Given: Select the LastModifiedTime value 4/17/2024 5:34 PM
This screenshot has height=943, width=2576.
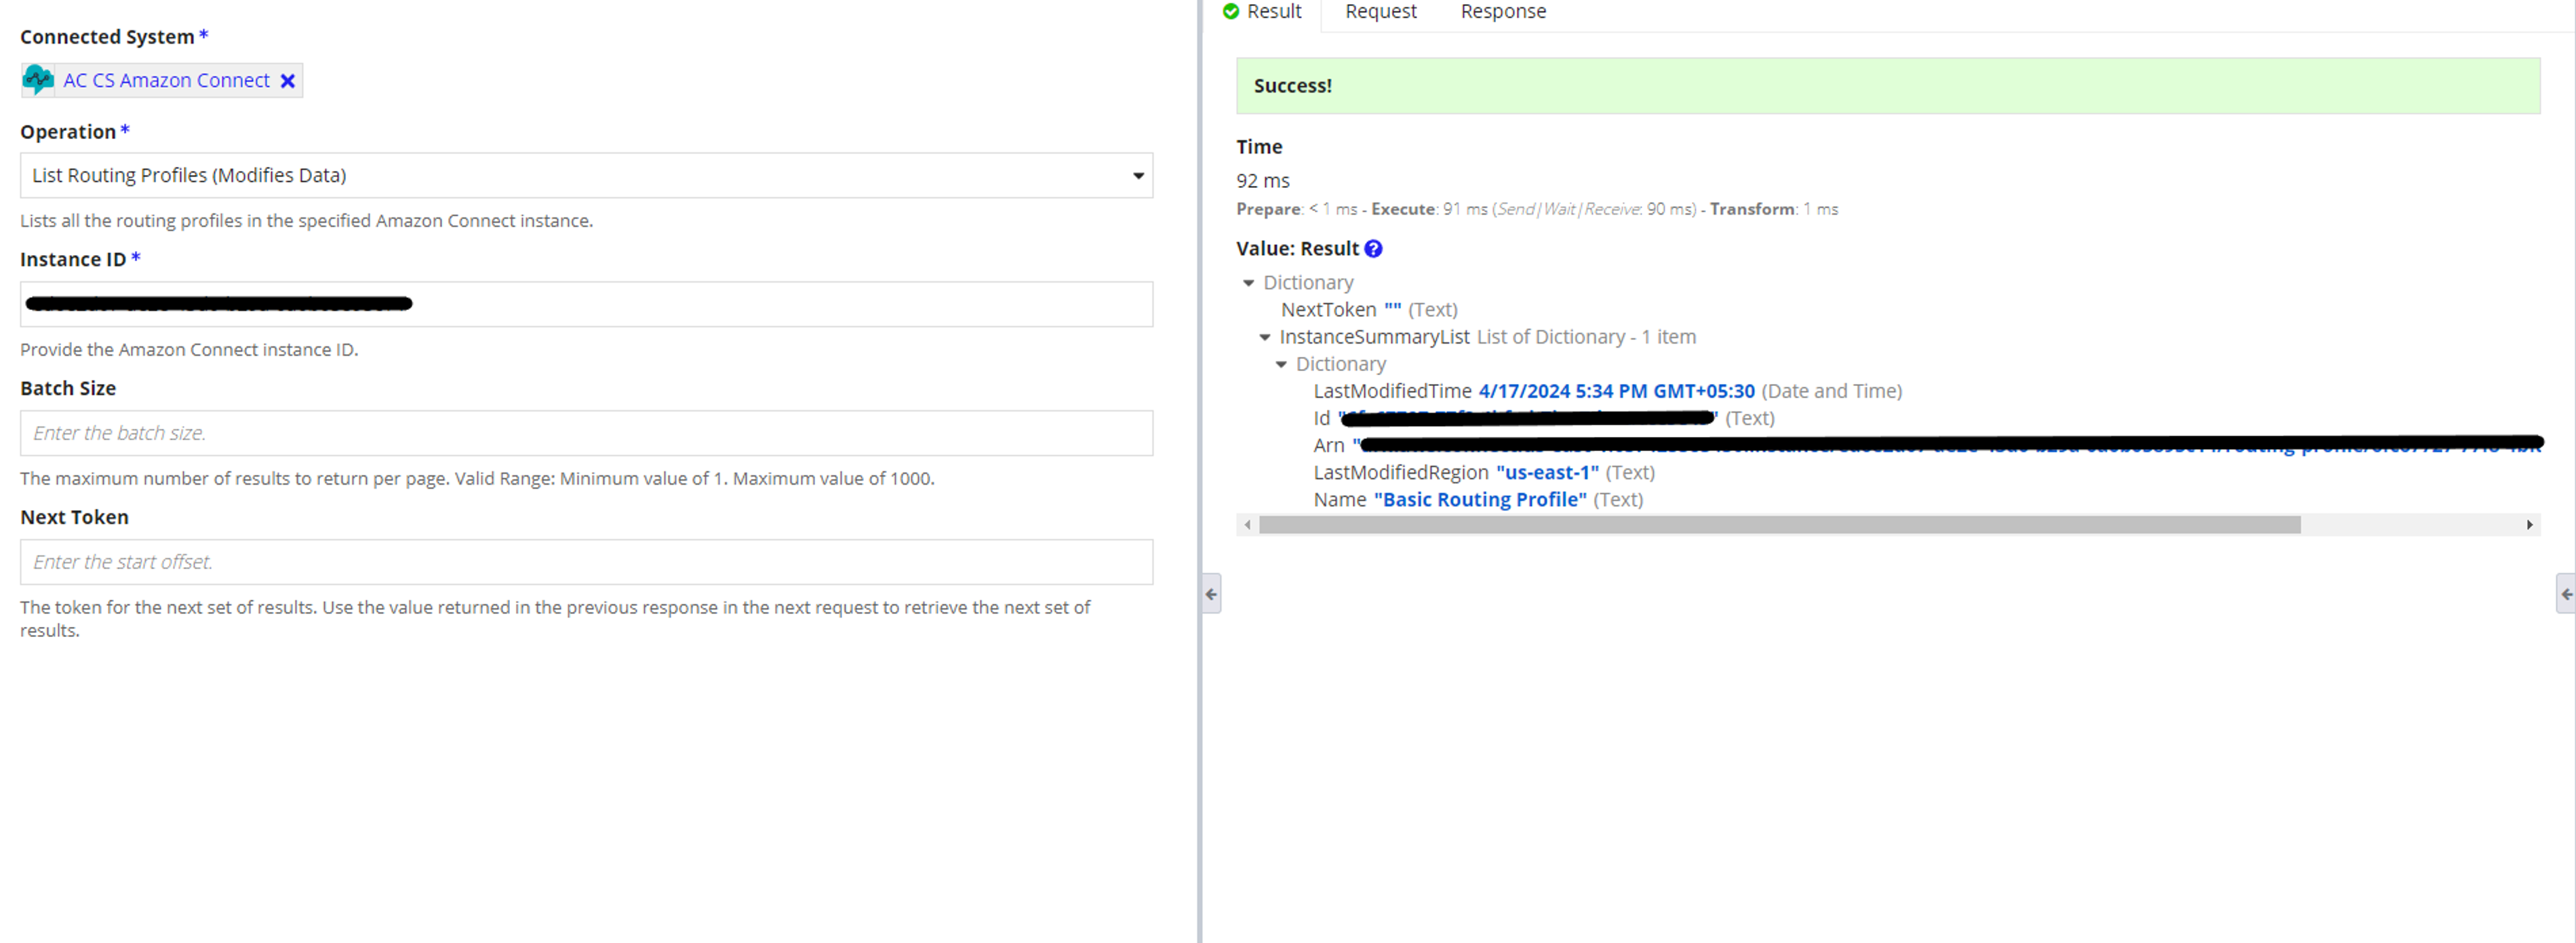Looking at the screenshot, I should (1616, 391).
